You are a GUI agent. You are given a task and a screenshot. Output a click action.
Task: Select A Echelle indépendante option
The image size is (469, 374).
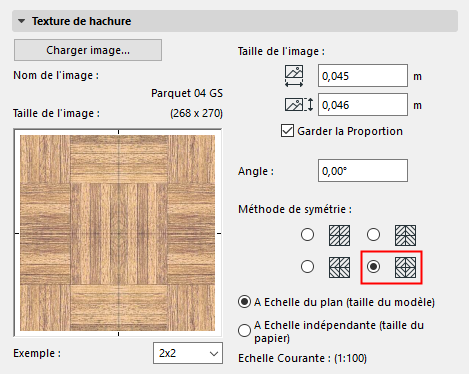244,330
